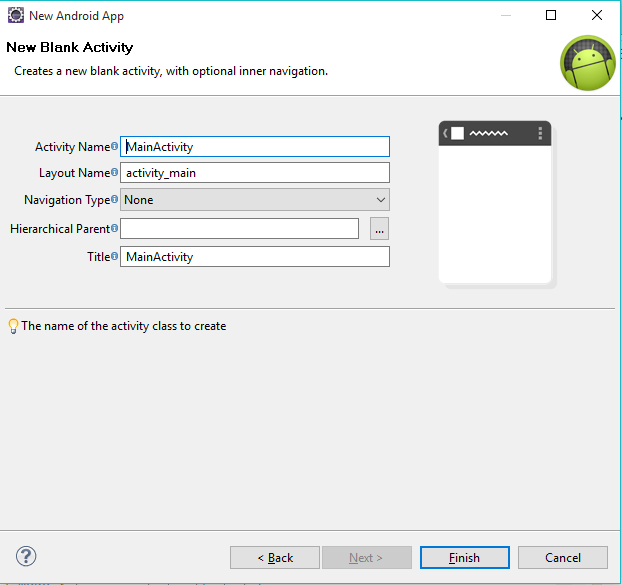Focus the Title text field
Image resolution: width=622 pixels, height=585 pixels.
[255, 257]
